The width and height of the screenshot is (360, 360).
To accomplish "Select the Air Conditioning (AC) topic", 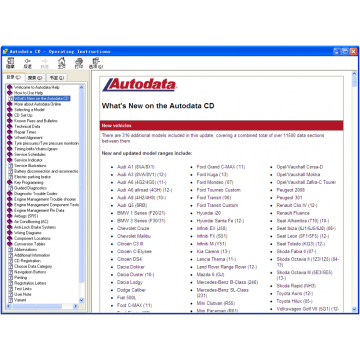I will pyautogui.click(x=31, y=222).
